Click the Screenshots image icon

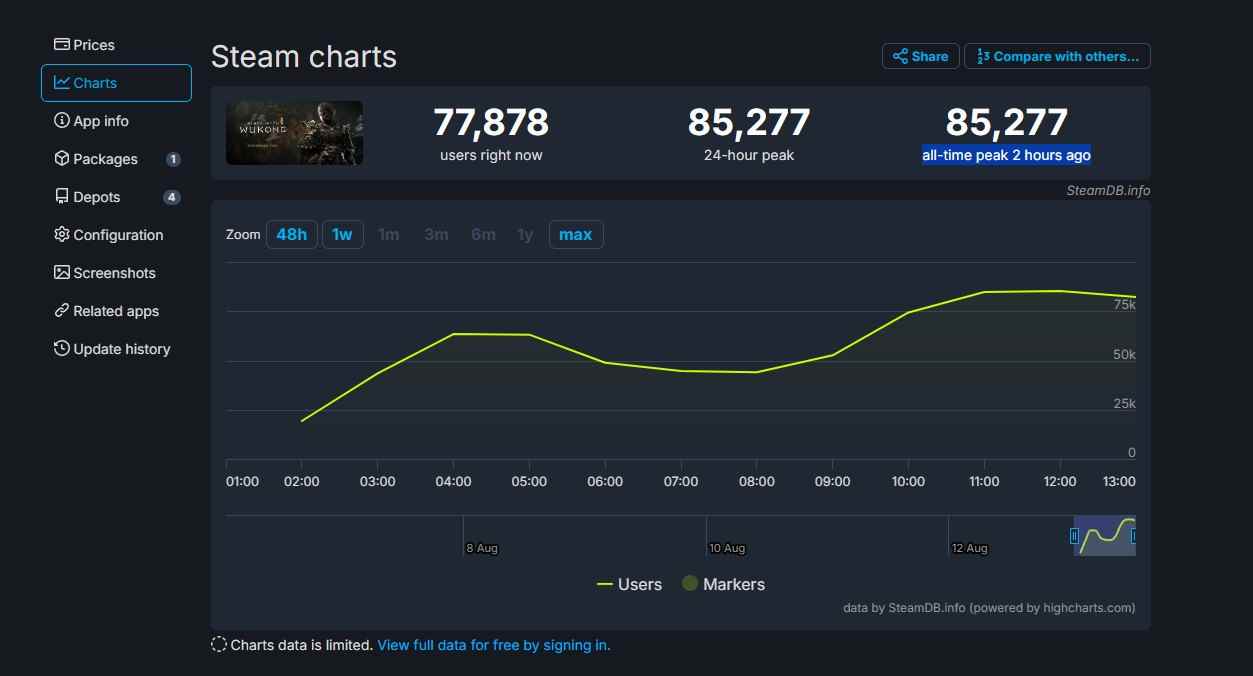[x=62, y=273]
